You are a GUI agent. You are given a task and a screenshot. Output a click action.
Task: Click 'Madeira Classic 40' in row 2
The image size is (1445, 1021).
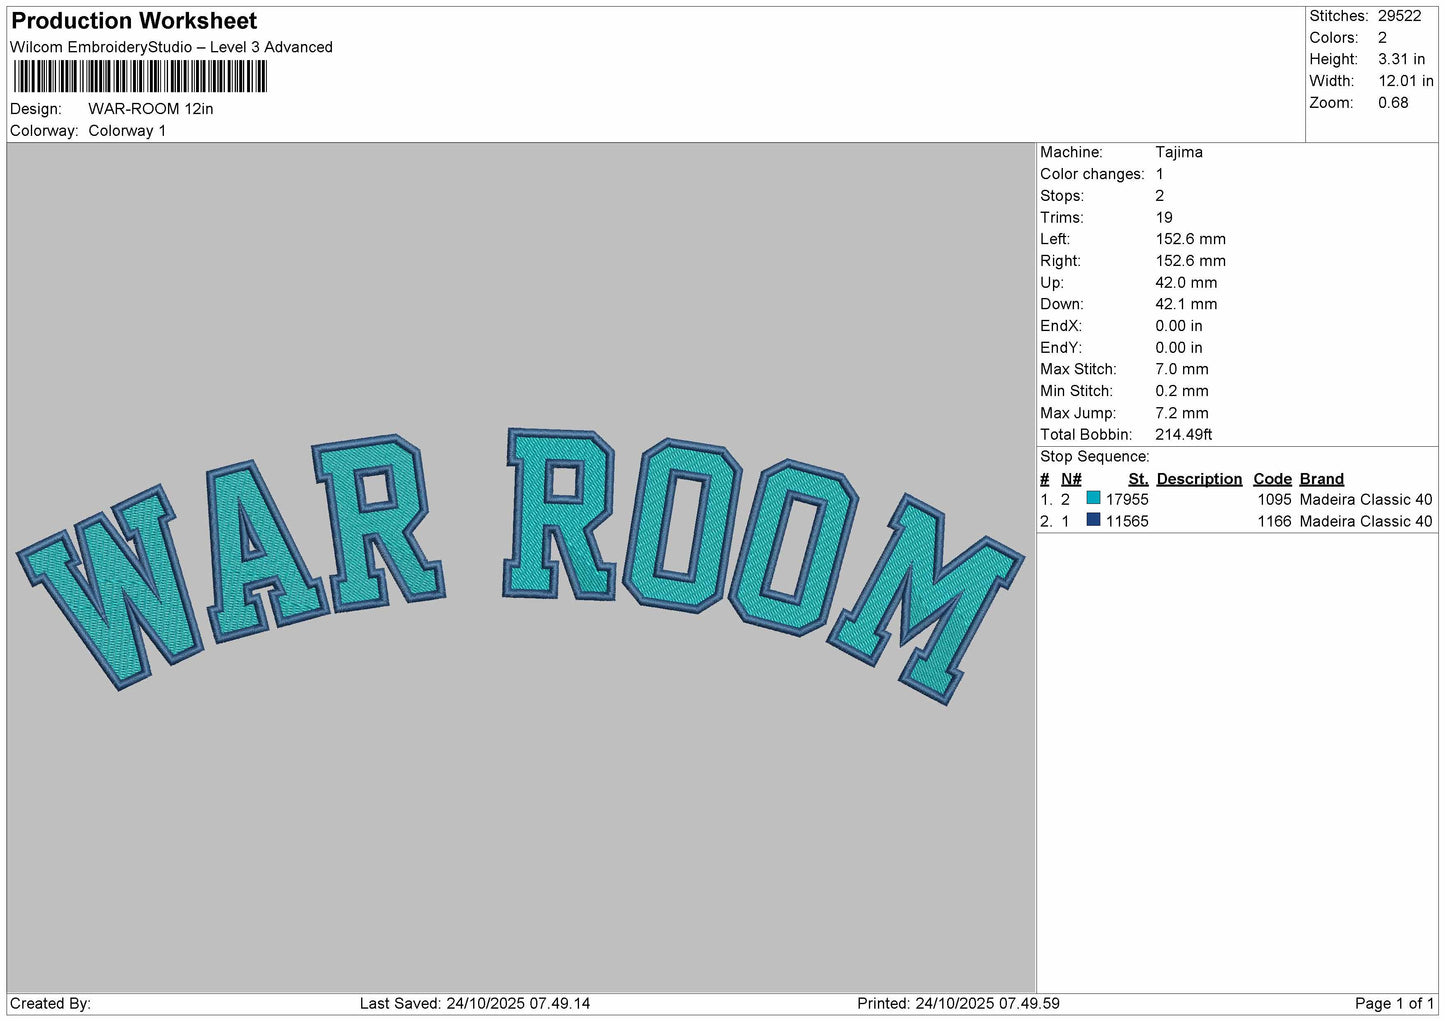[1366, 522]
